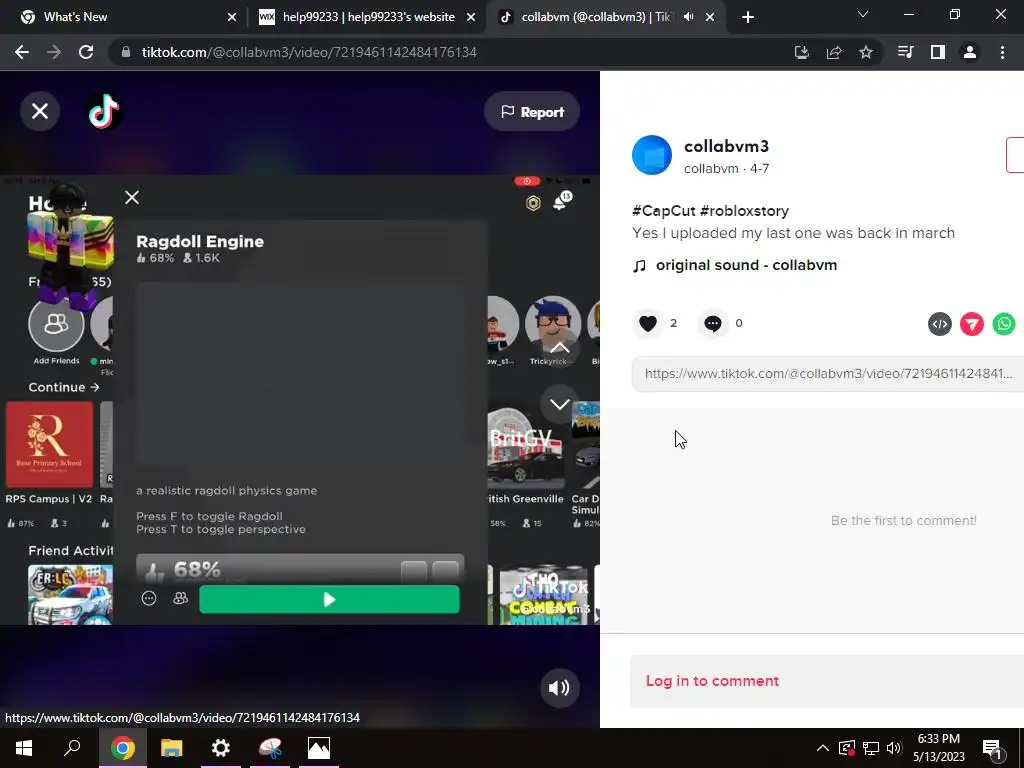The width and height of the screenshot is (1024, 768).
Task: Click the Snipping Tool taskbar icon
Action: click(x=270, y=748)
